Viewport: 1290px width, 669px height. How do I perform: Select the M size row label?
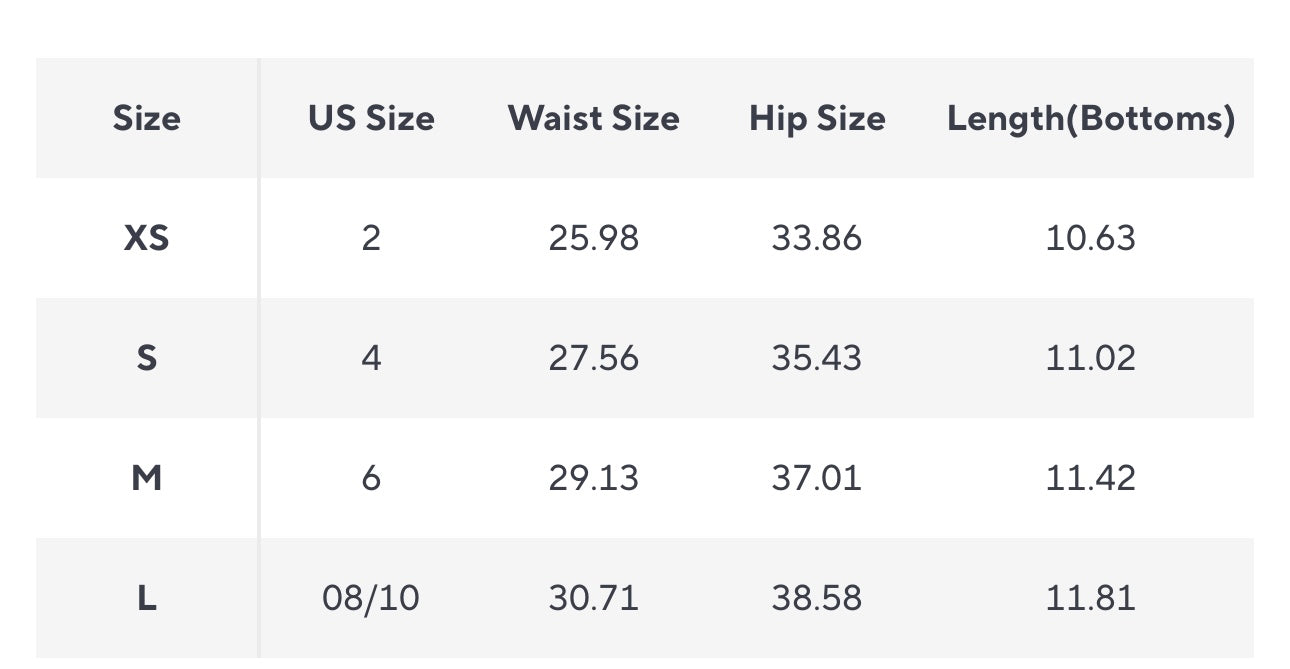(146, 478)
